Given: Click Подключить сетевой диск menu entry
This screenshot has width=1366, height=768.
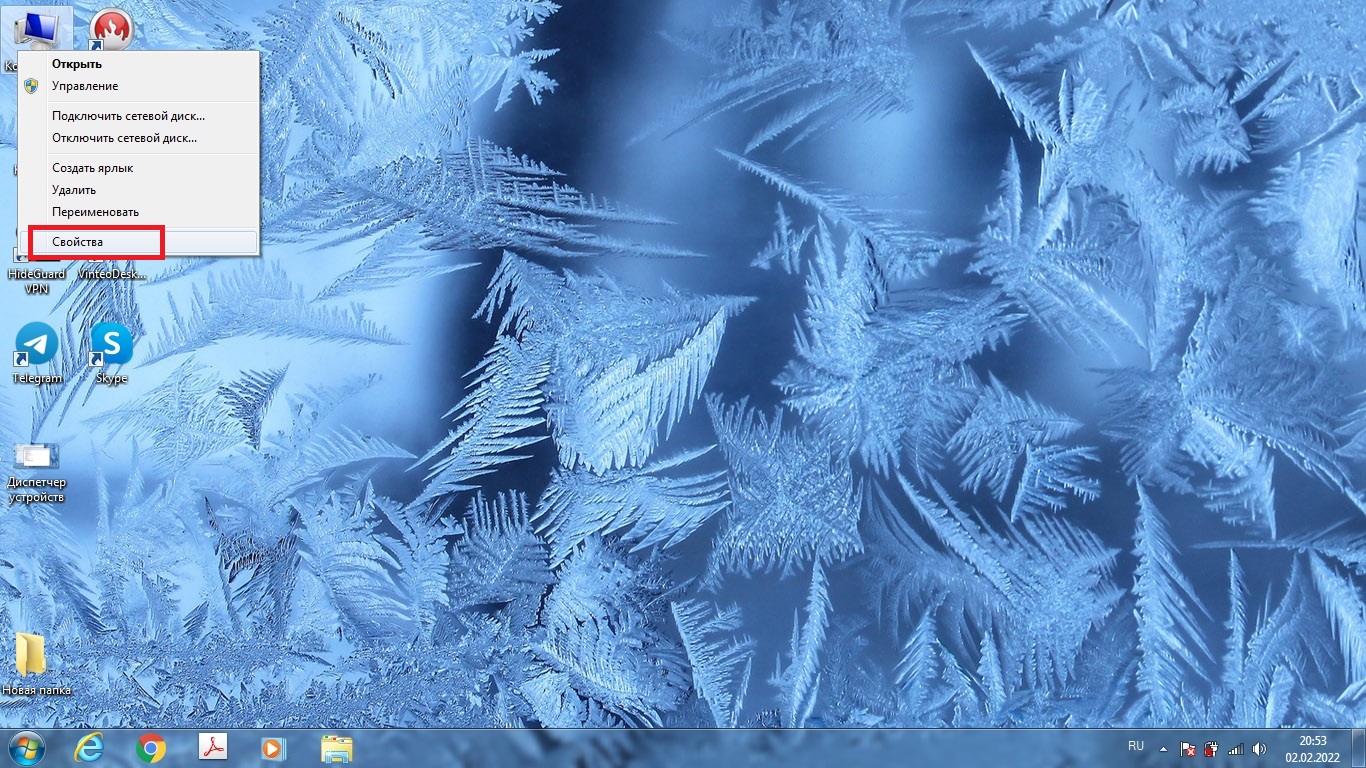Looking at the screenshot, I should (x=128, y=116).
